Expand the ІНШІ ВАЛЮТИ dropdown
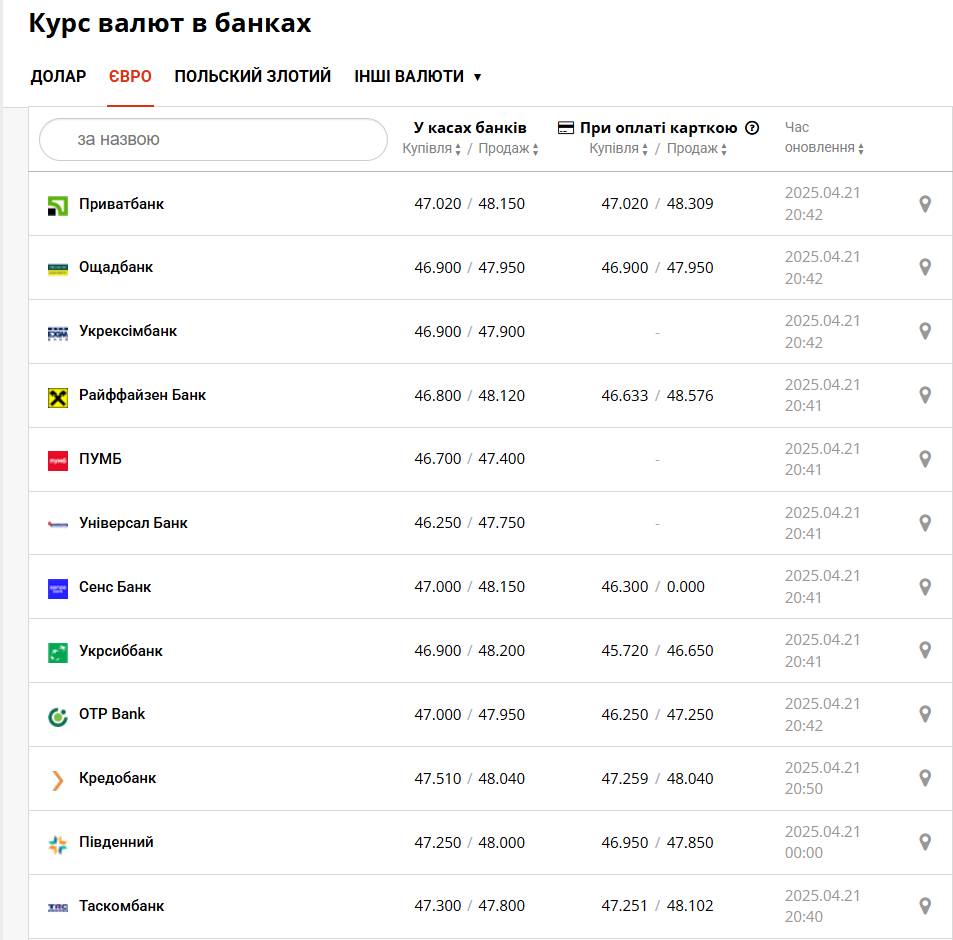Viewport: 953px width, 940px height. tap(418, 77)
